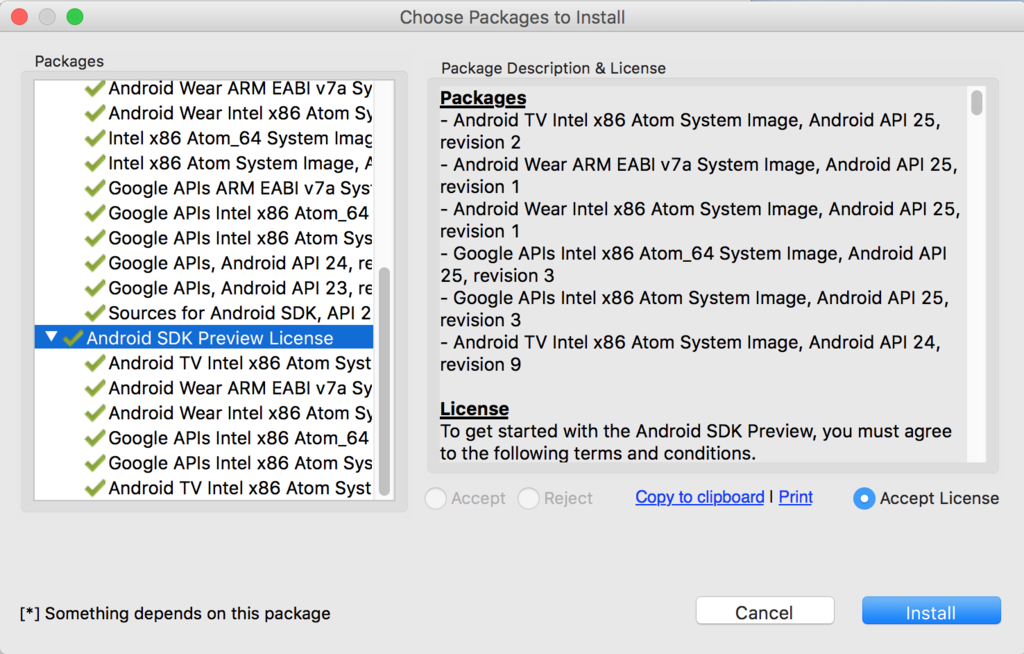Click checkmark next to Intel x86 Atom_64 System Image

(95, 138)
